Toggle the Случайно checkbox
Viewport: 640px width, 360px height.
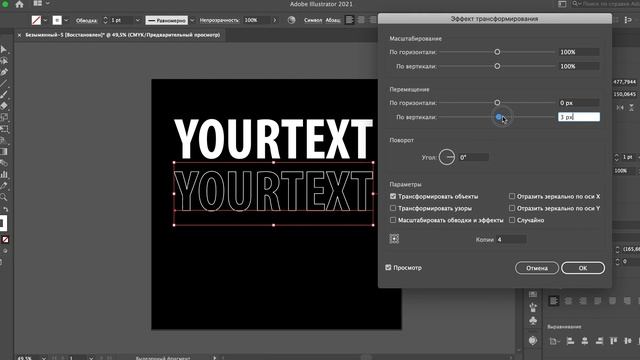tap(512, 220)
